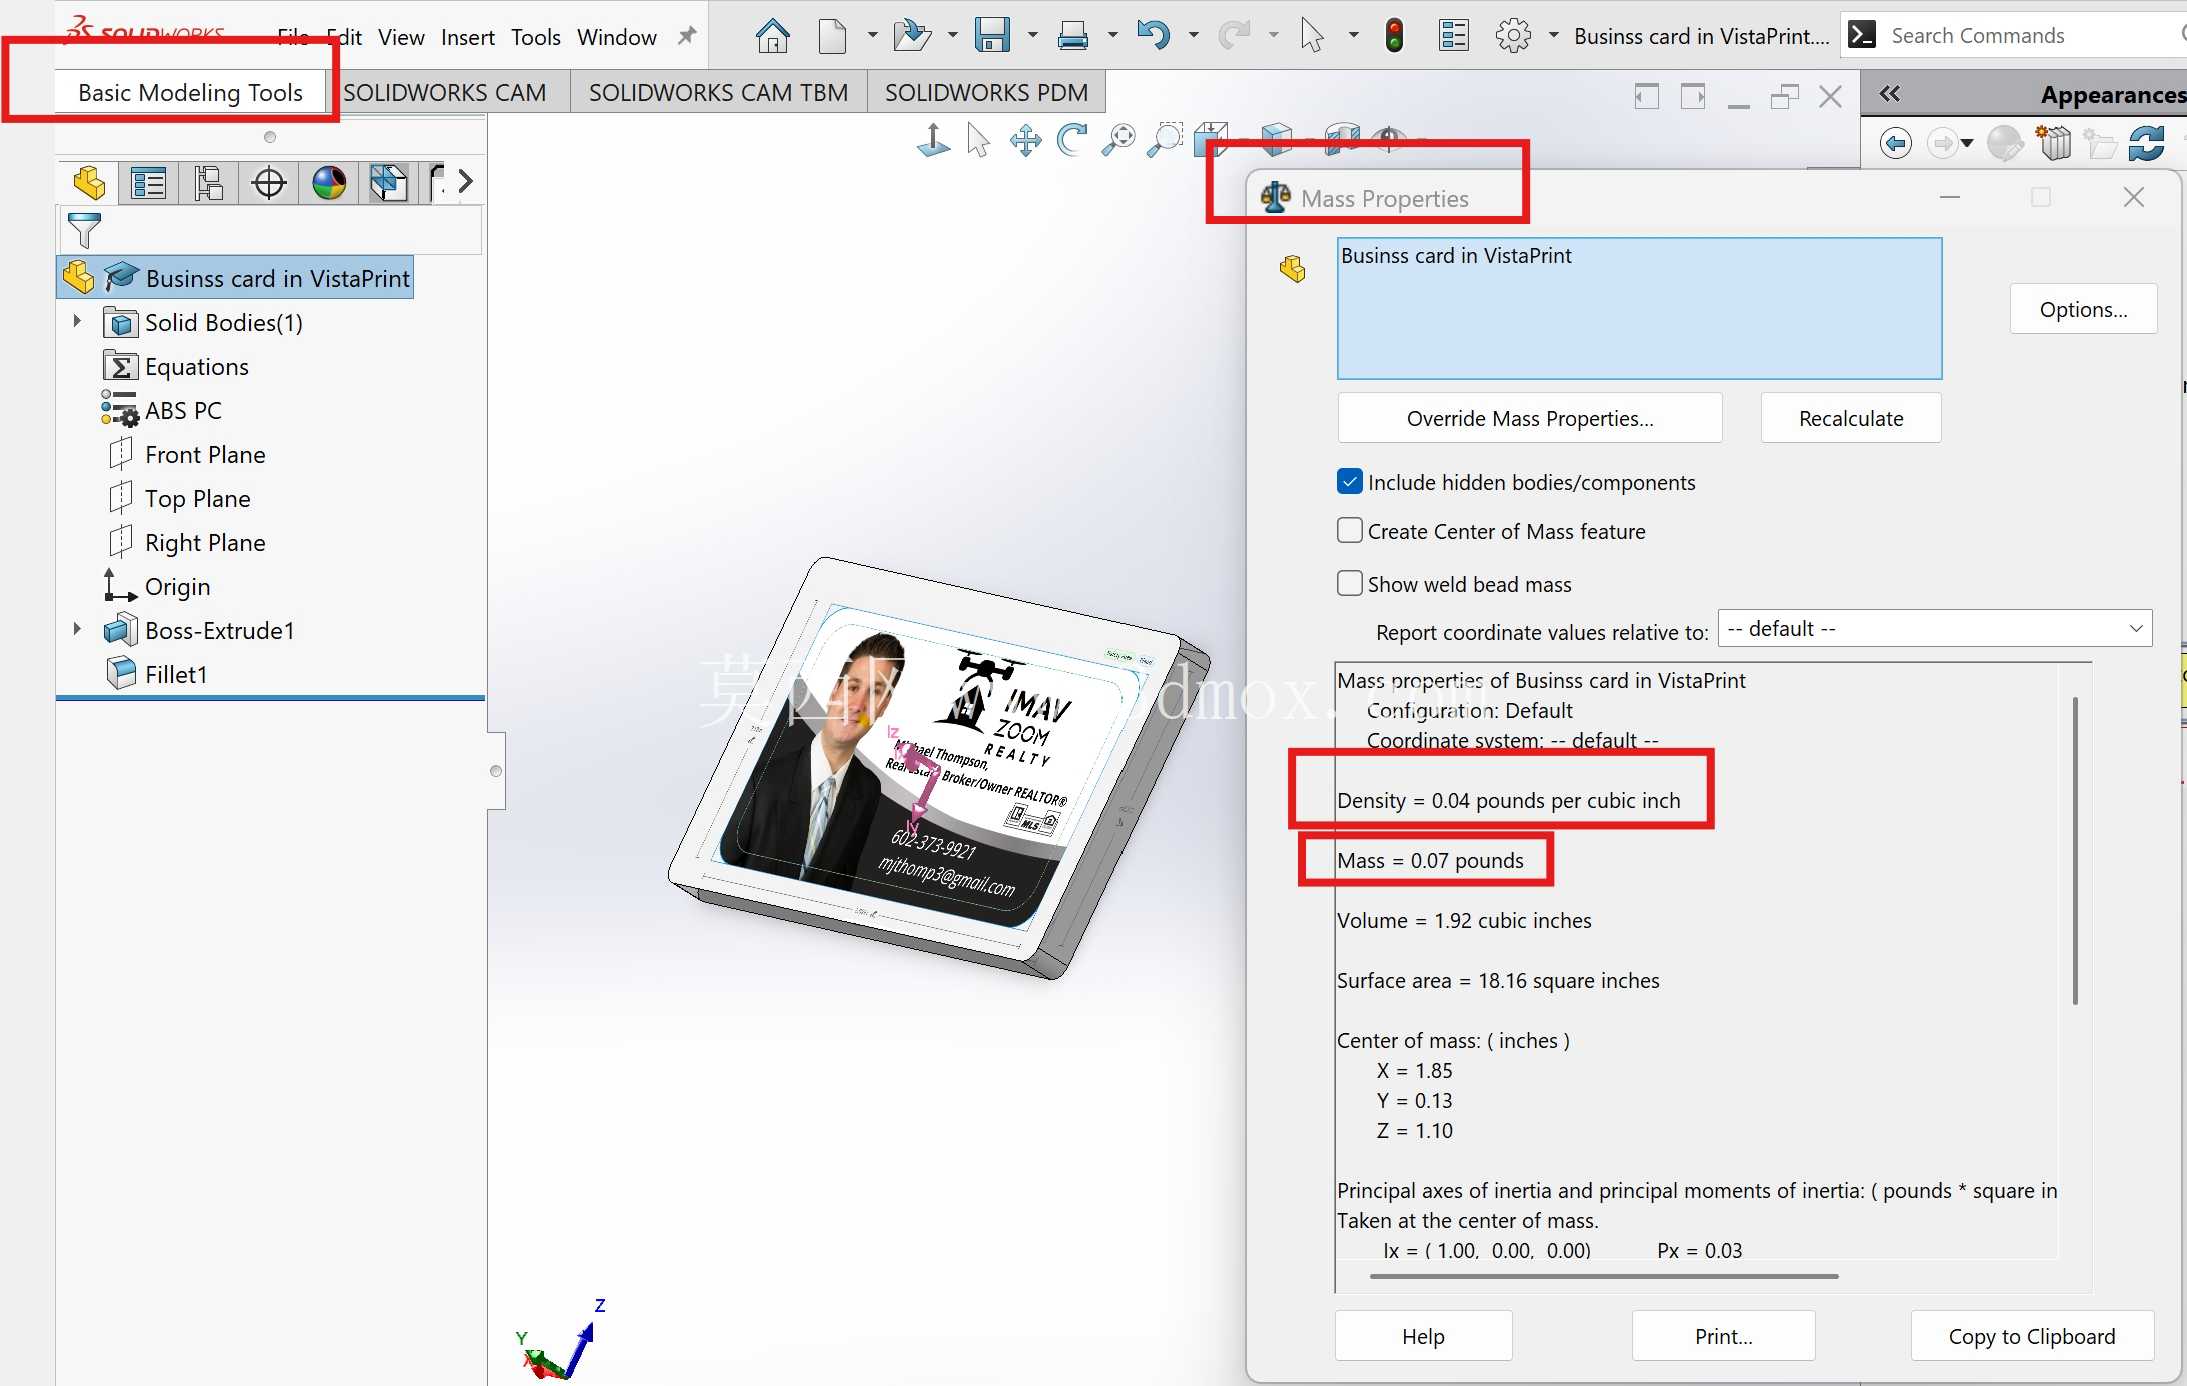Viewport: 2187px width, 1386px height.
Task: Open the CAM feature tree tab icon
Action: click(x=388, y=183)
